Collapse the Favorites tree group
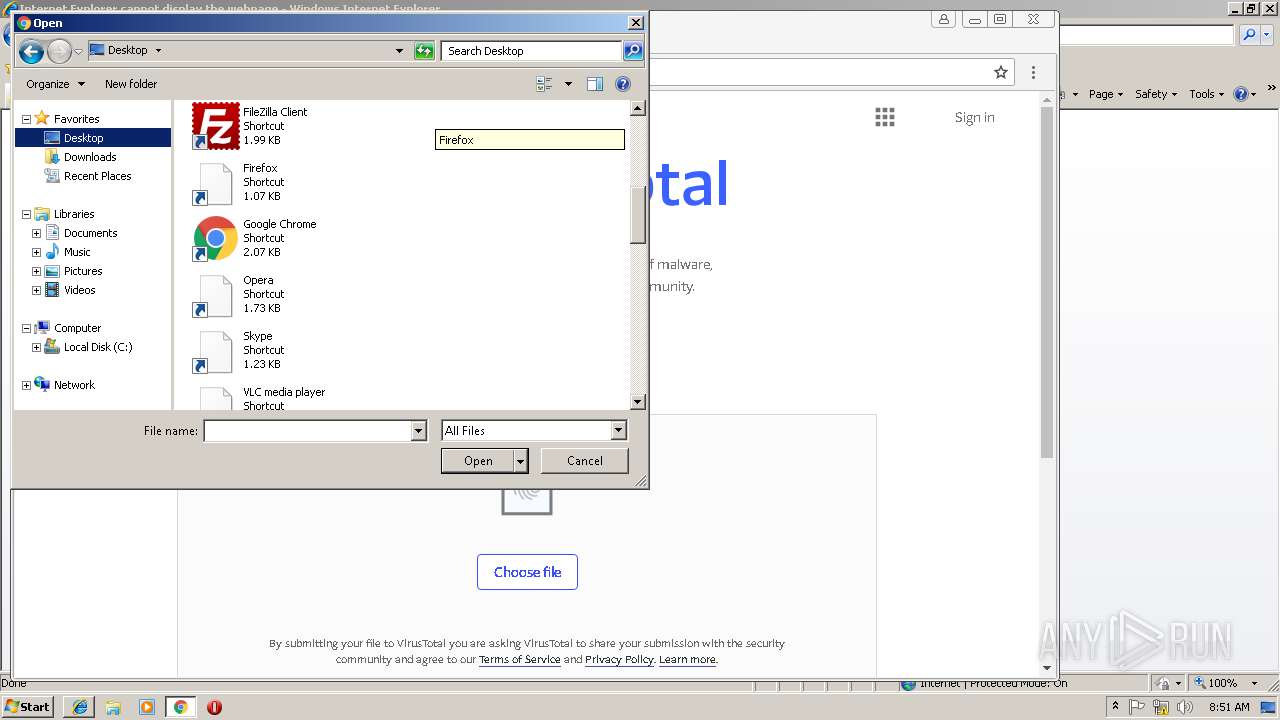 pos(26,119)
